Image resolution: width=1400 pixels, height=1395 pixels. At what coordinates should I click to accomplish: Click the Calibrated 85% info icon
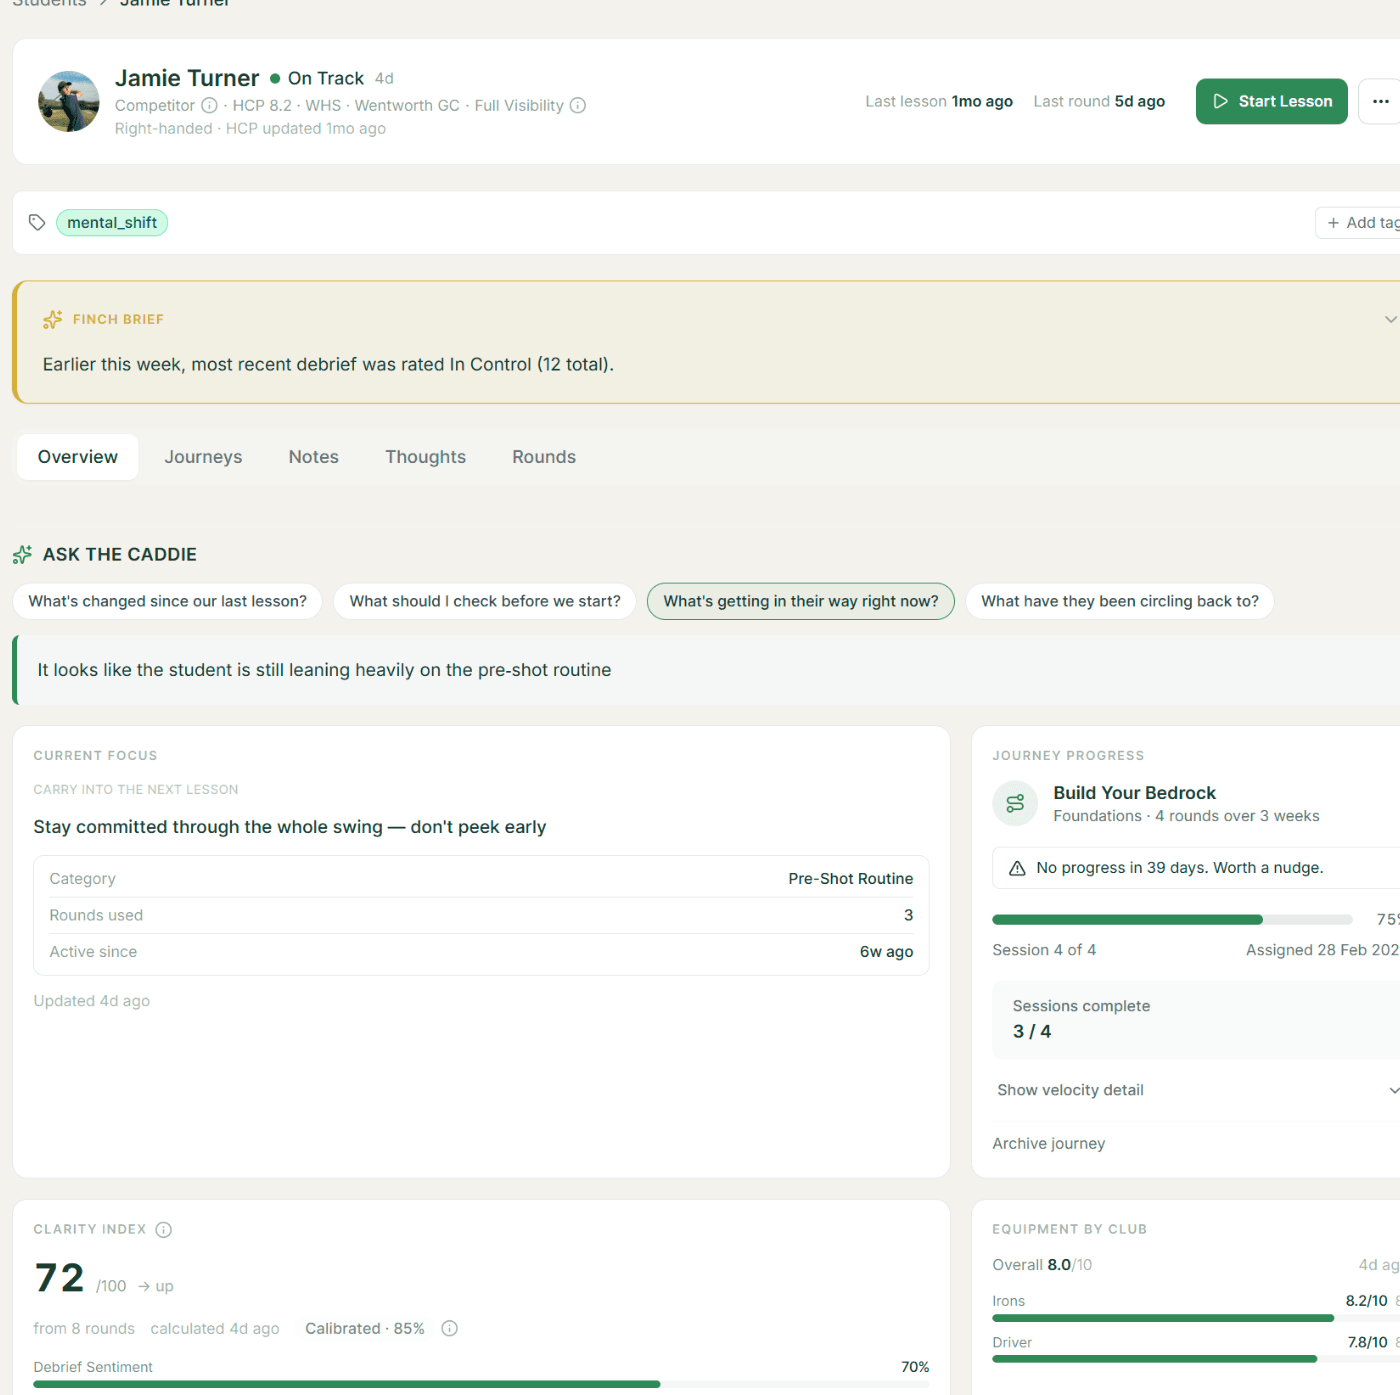pos(450,1328)
